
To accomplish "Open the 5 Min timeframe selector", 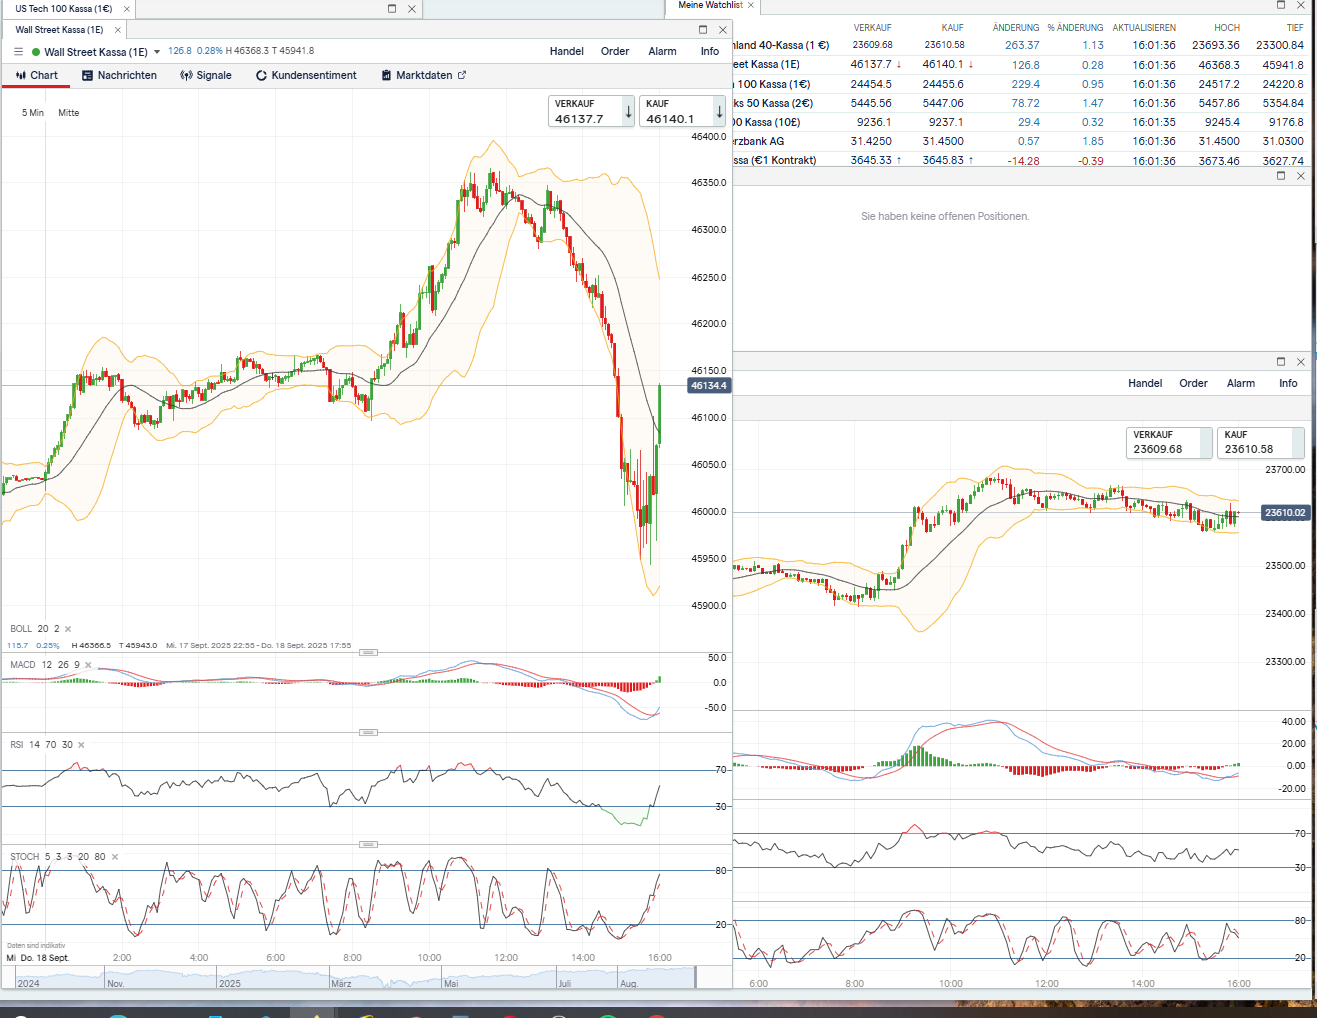I will coord(33,113).
